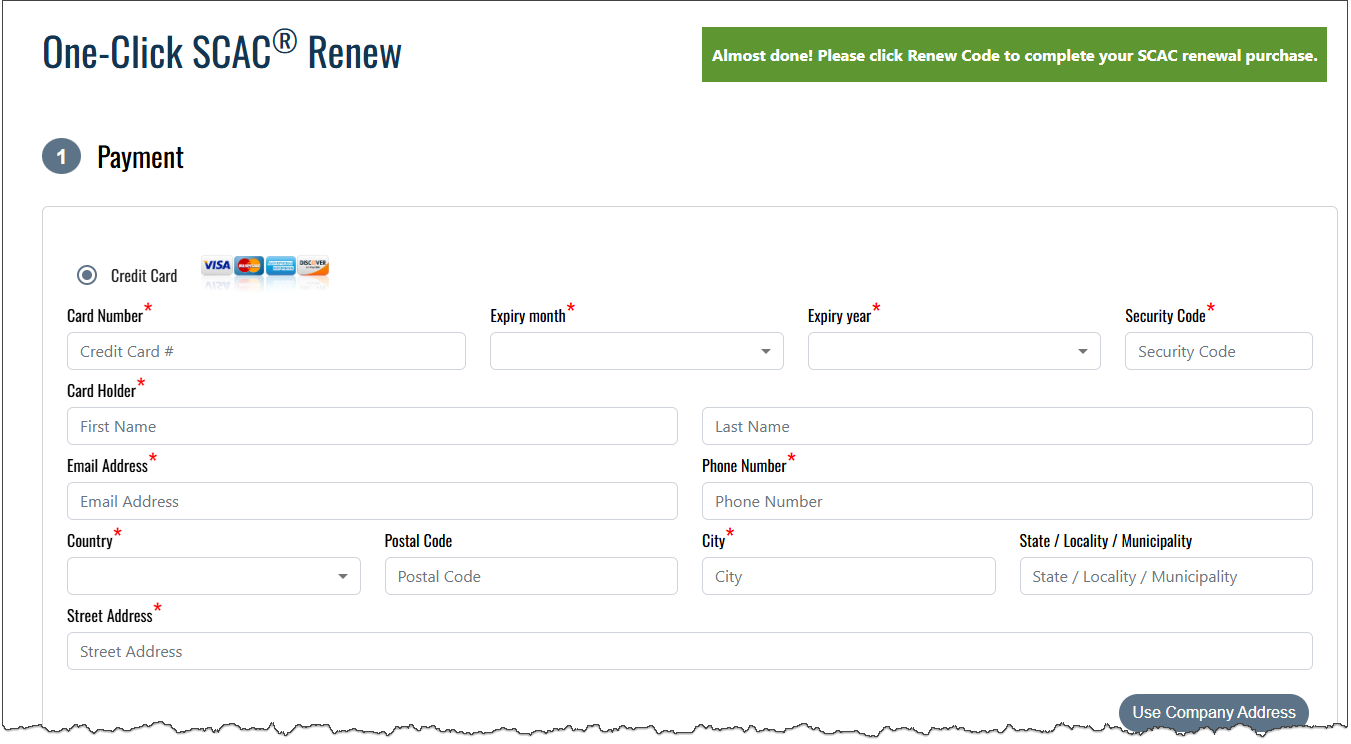1351x744 pixels.
Task: Focus the Credit Card # field
Action: (266, 351)
